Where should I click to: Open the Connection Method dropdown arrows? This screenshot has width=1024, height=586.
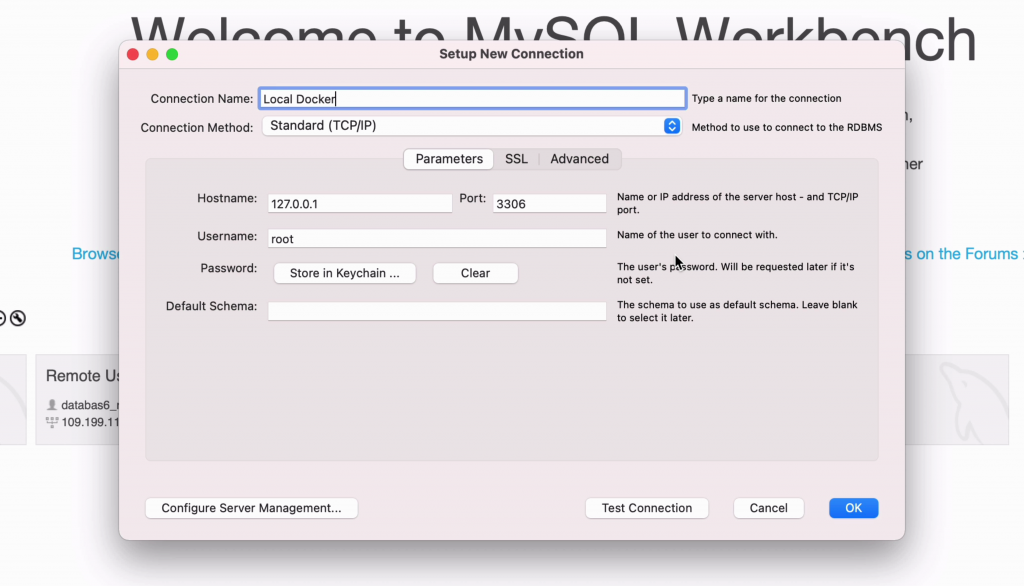(672, 126)
